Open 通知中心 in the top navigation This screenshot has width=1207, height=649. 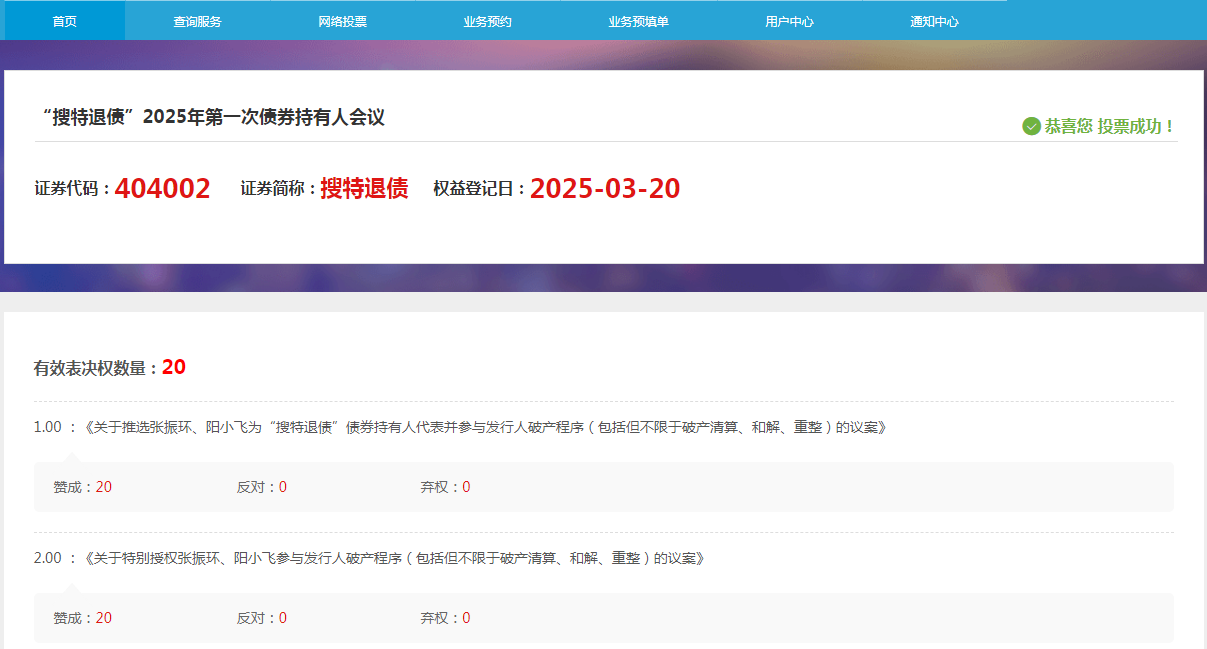934,21
